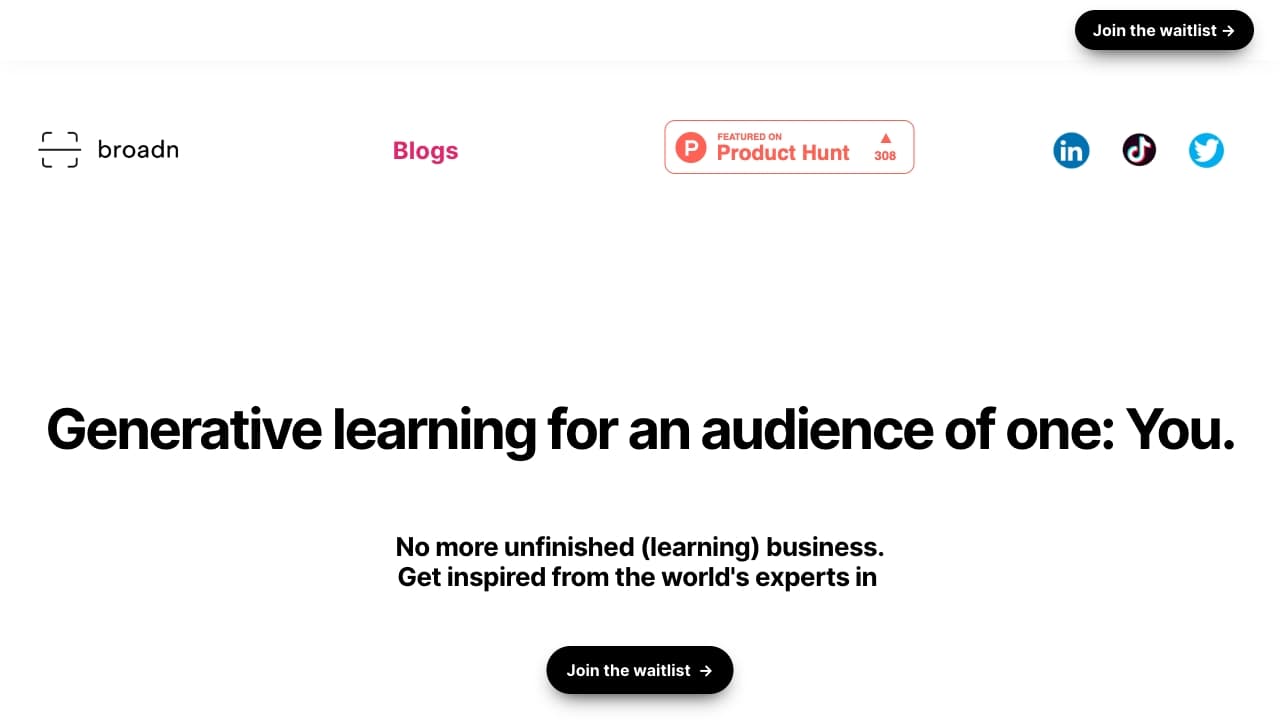
Task: Click the broadn bracket logo icon
Action: click(x=59, y=150)
